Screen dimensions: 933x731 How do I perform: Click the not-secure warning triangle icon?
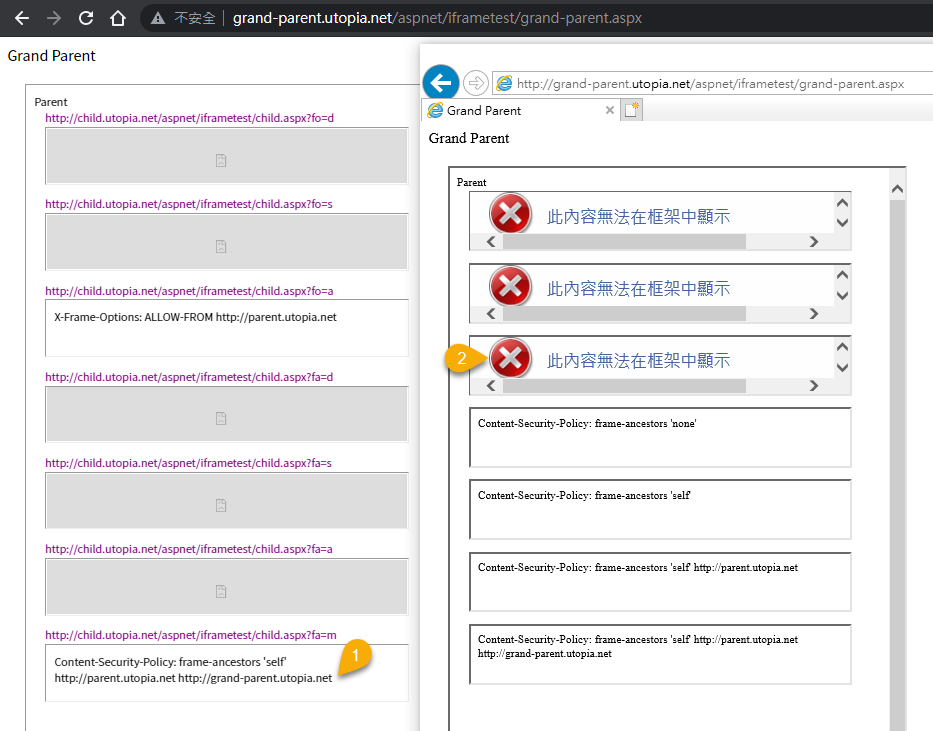click(158, 18)
